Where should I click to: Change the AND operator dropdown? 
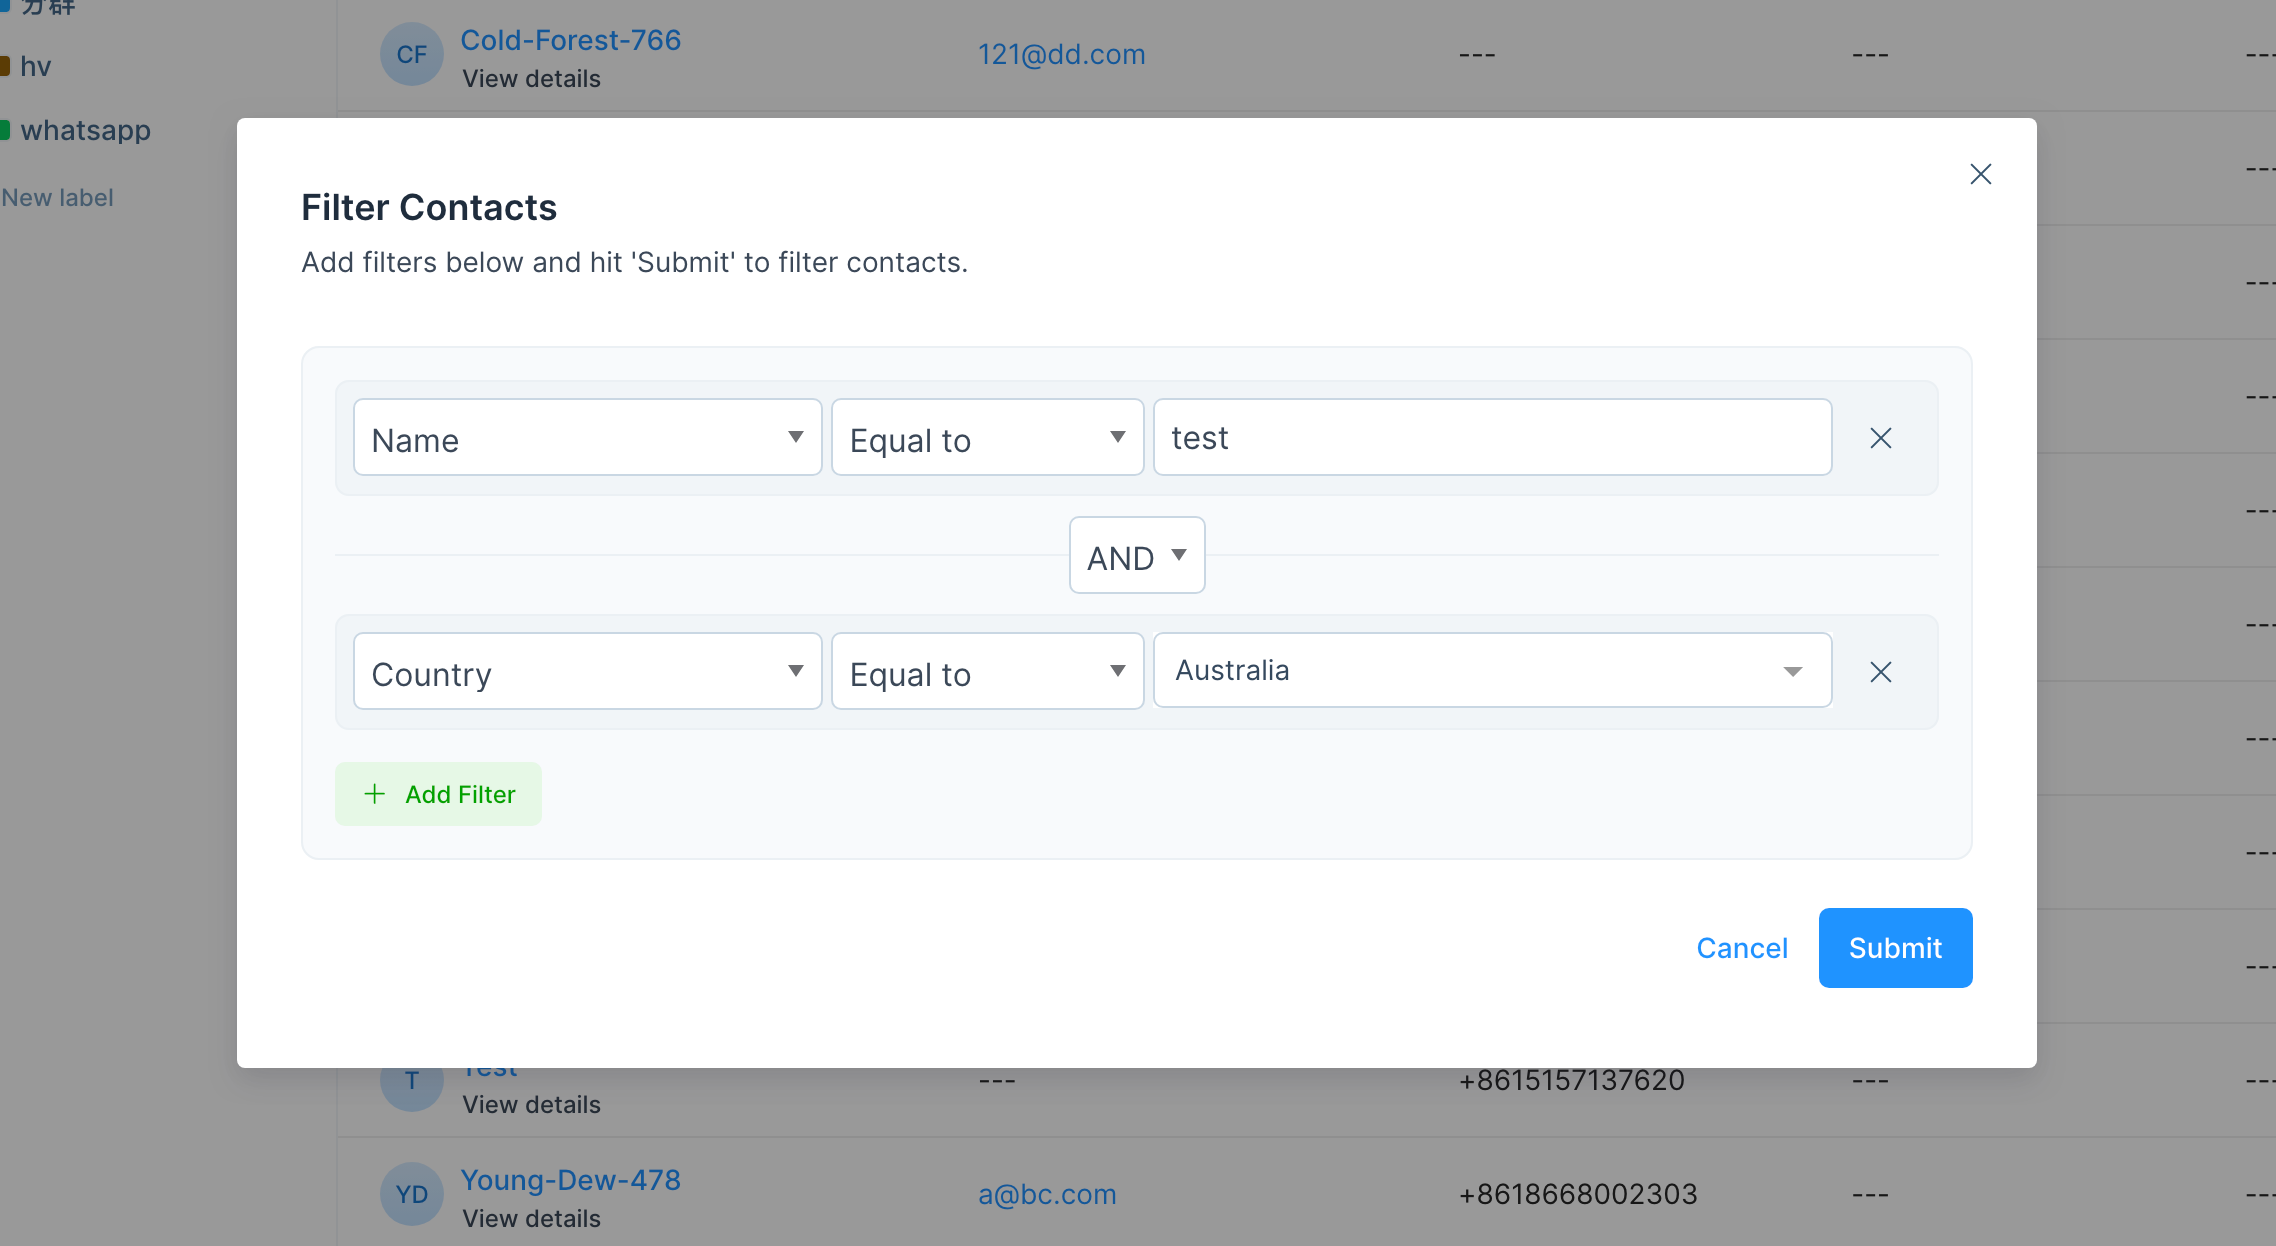(1136, 556)
